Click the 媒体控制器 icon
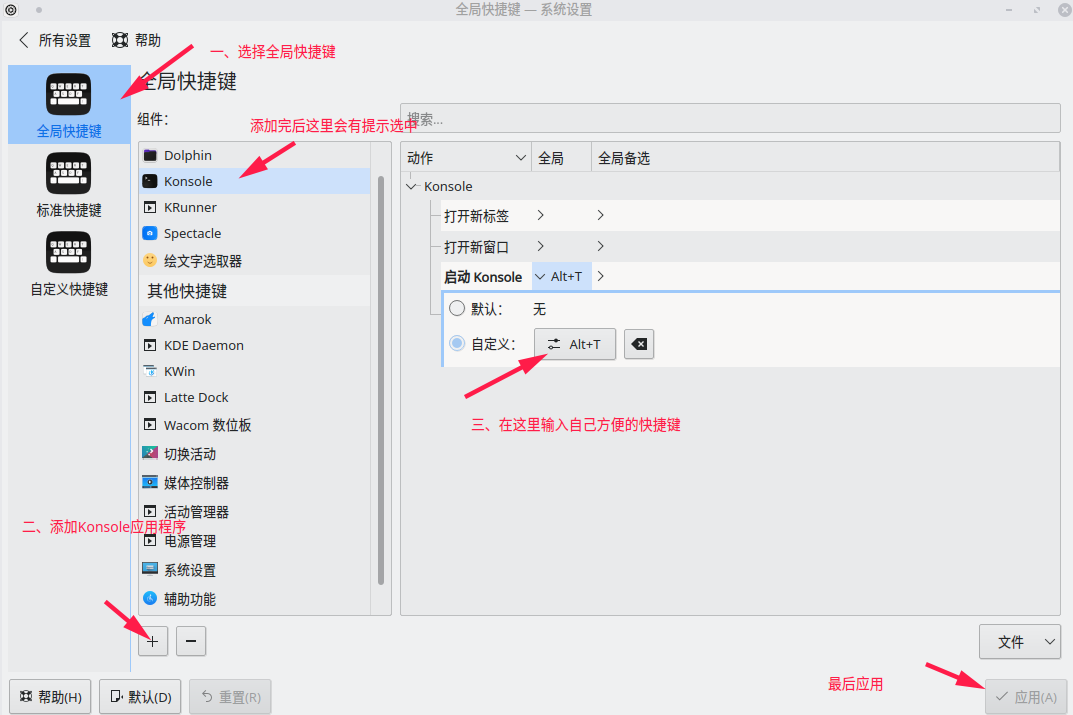The image size is (1073, 715). pos(150,482)
